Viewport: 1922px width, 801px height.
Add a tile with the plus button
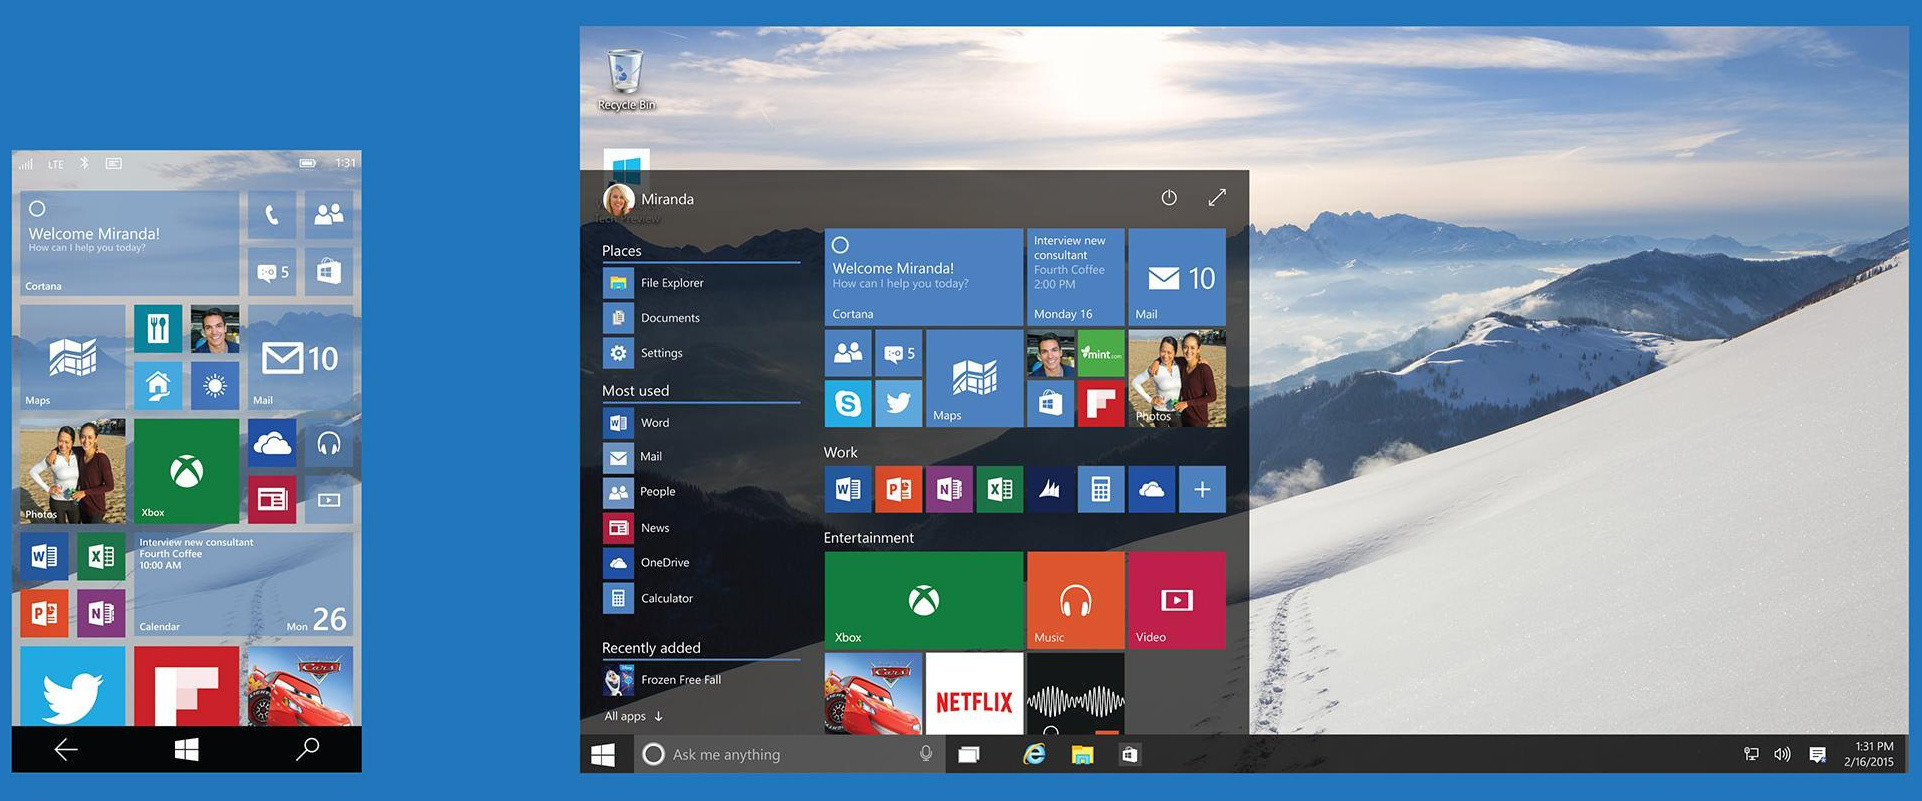[1202, 489]
